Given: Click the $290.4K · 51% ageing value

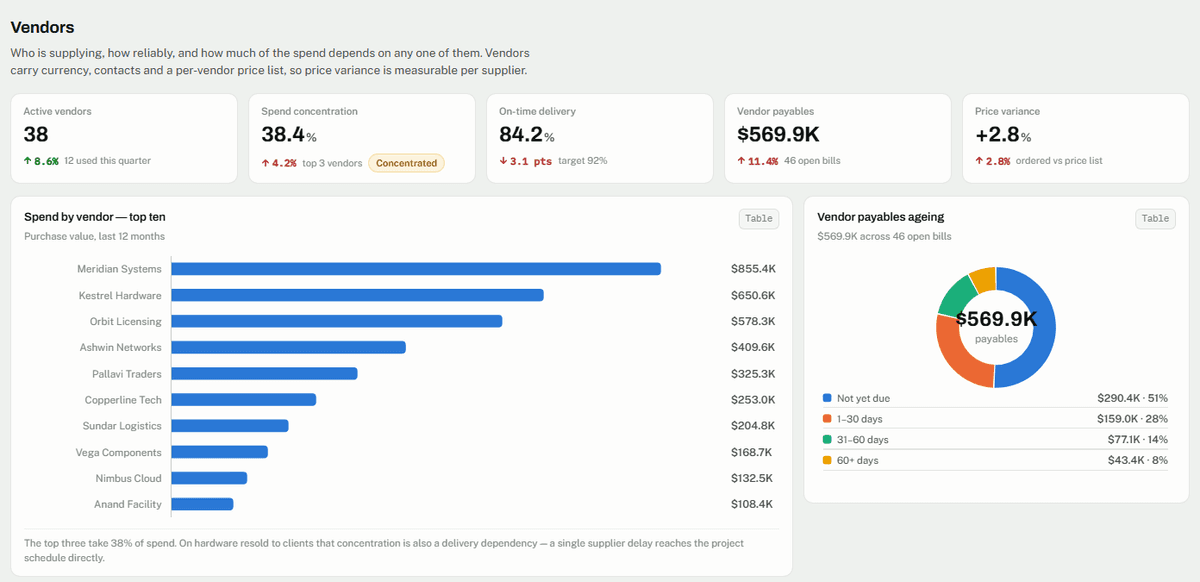Looking at the screenshot, I should click(x=1132, y=398).
